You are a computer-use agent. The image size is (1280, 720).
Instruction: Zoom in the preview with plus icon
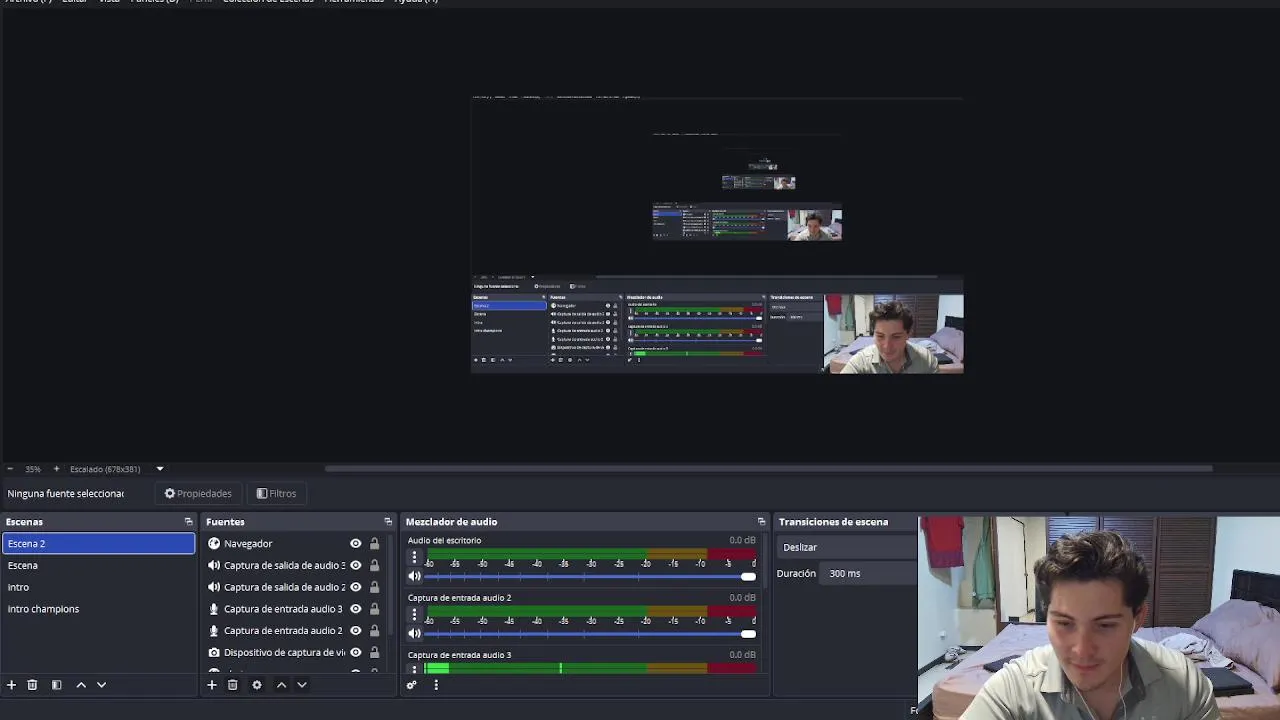pos(56,469)
